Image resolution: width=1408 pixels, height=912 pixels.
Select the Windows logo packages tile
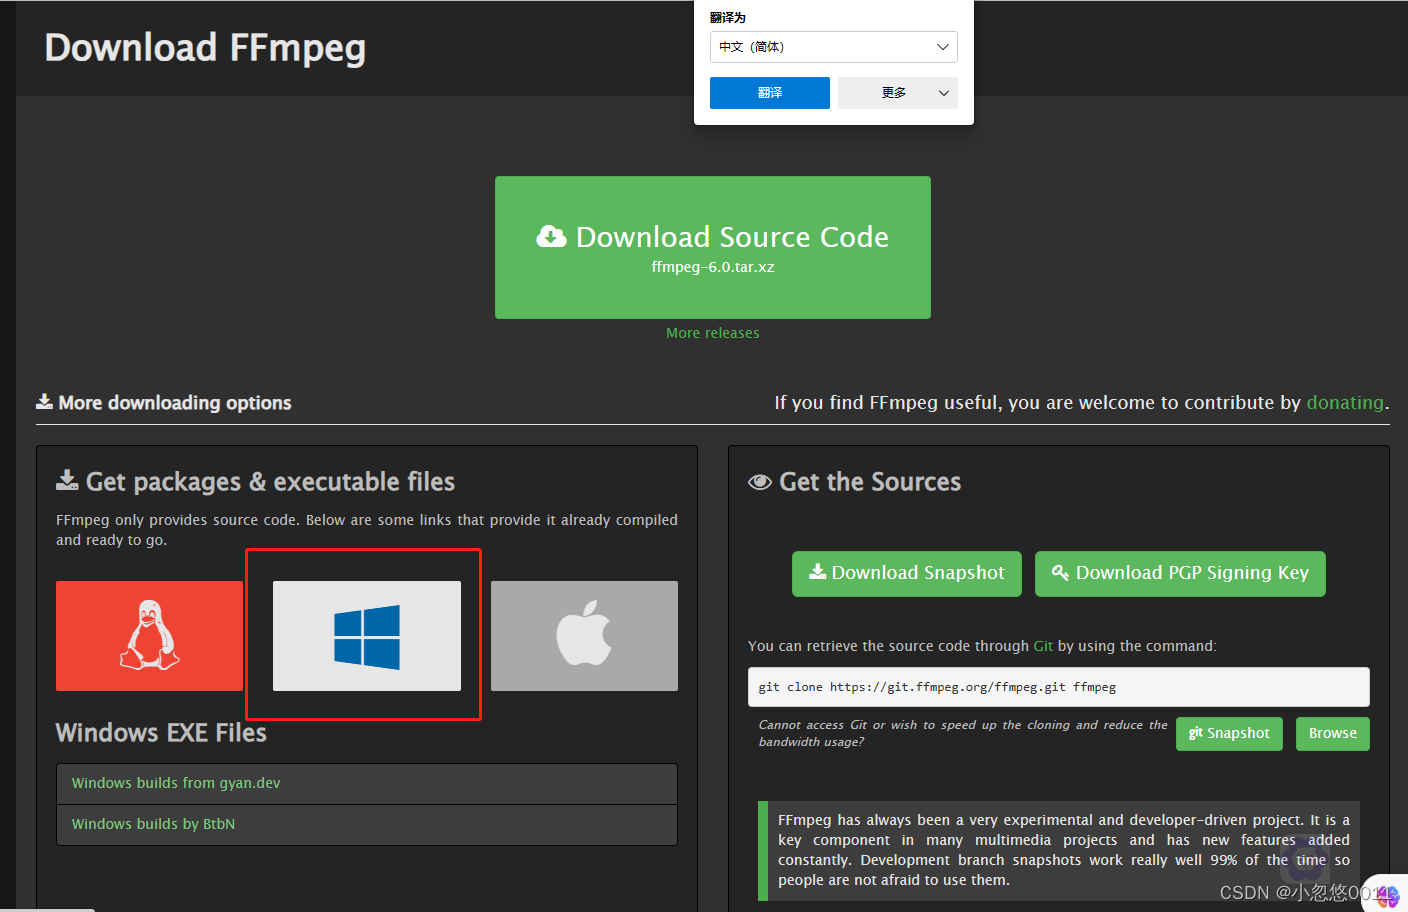tap(367, 636)
